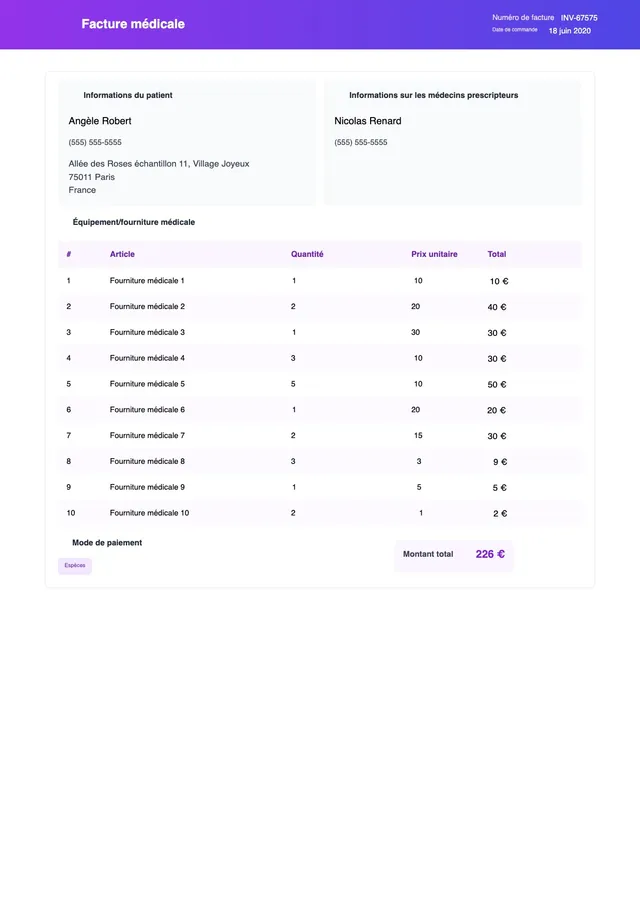This screenshot has width=640, height=905.
Task: Click the total amount 226 €
Action: pos(490,554)
